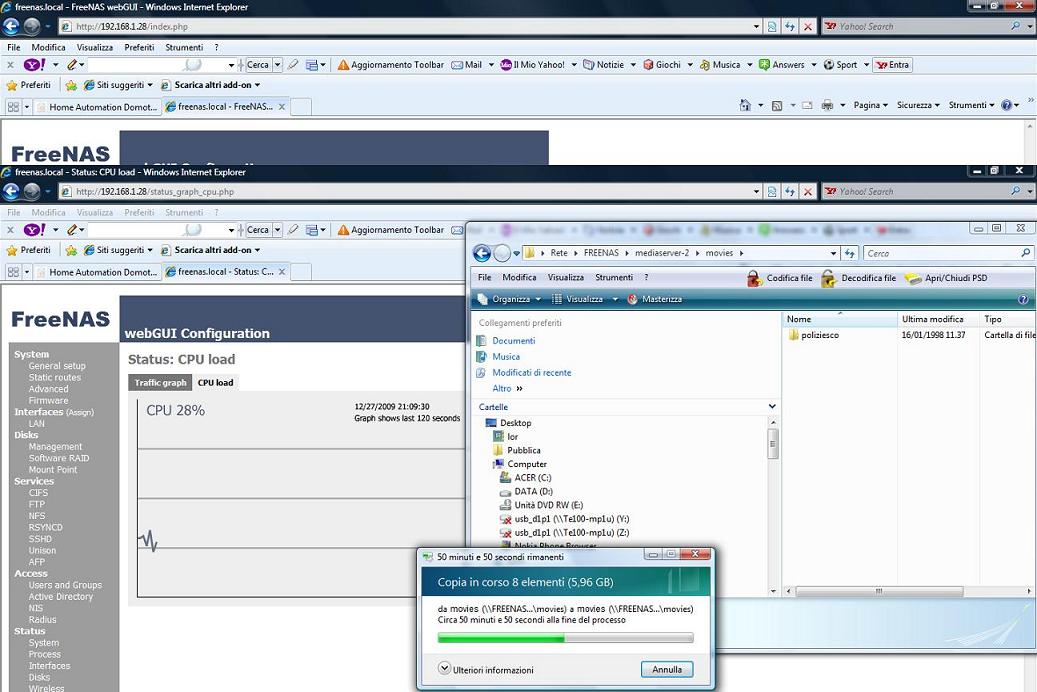Click RSS feeds icon in FreeNAS webGUI window
The image size is (1037, 692).
point(777,105)
